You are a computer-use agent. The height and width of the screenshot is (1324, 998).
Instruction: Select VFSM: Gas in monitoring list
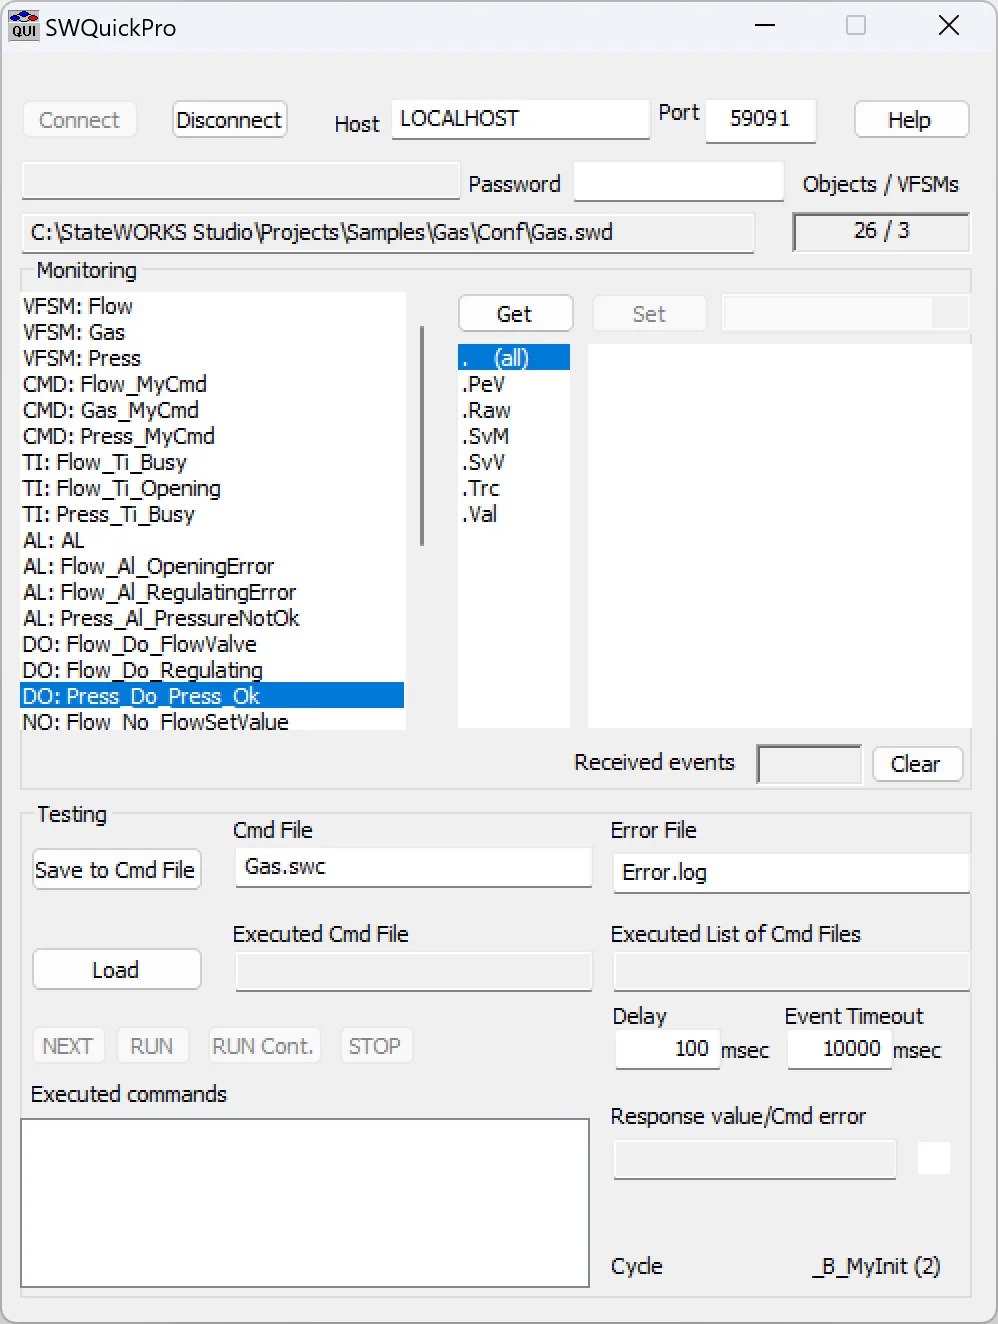pyautogui.click(x=74, y=332)
